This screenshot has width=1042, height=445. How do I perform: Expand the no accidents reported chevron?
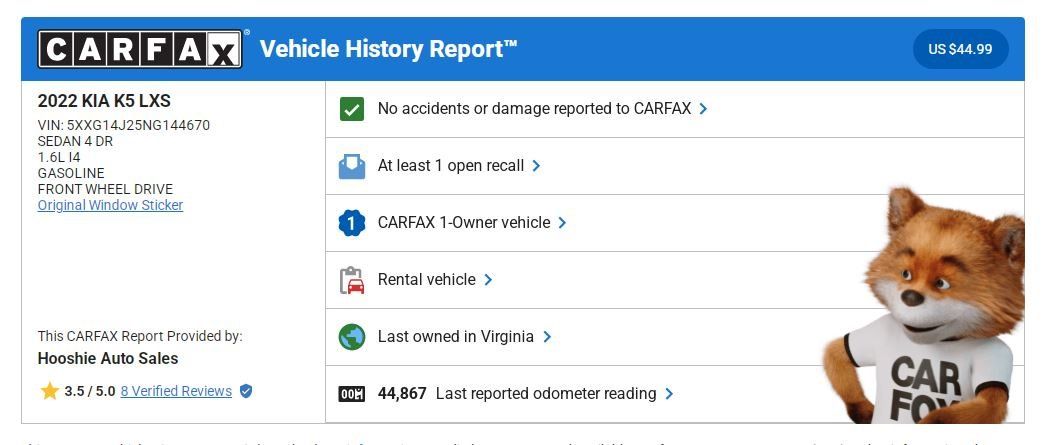703,109
